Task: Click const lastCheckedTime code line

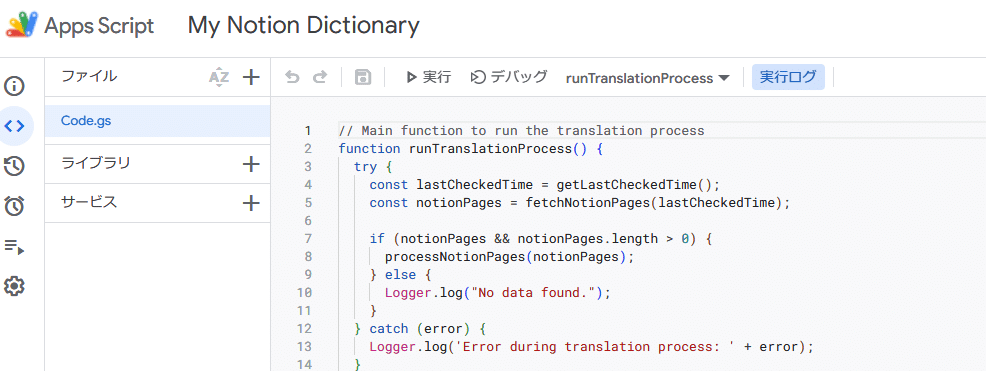Action: pyautogui.click(x=544, y=185)
